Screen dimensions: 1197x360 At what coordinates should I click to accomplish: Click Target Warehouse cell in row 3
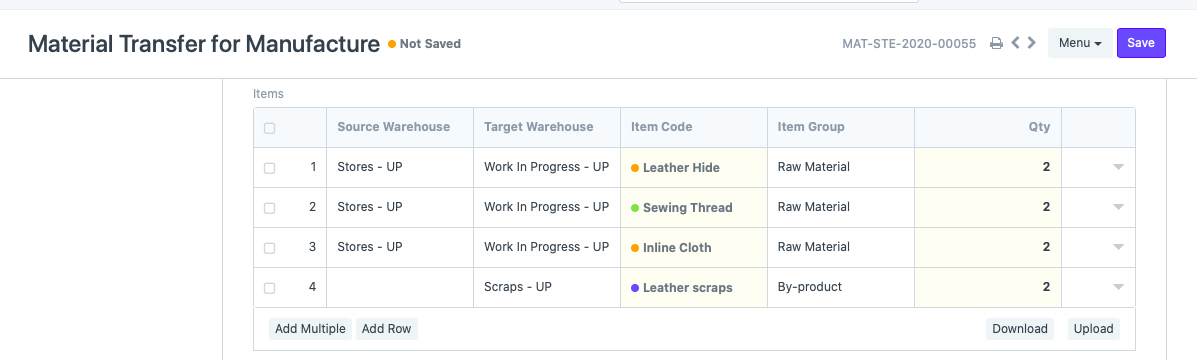[547, 247]
